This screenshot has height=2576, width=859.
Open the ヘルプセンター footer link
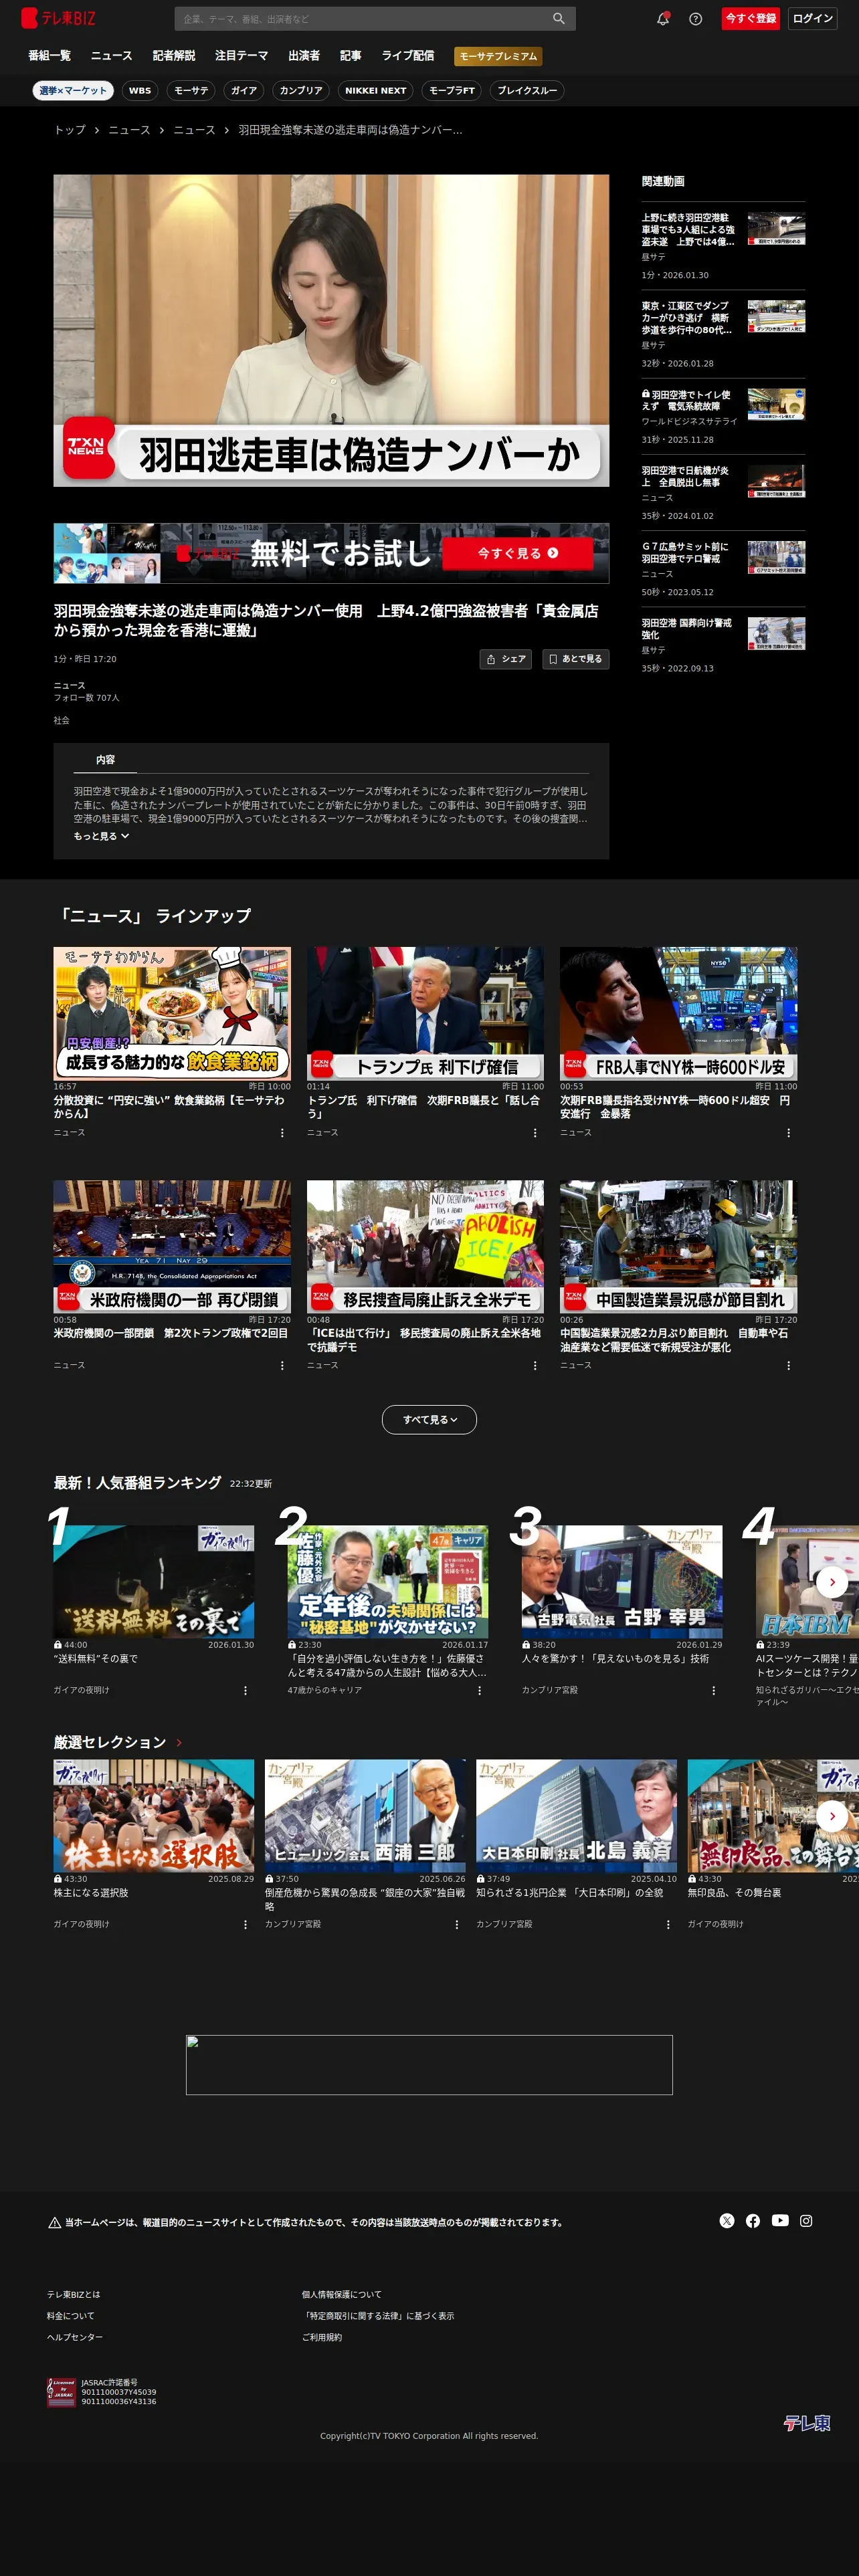click(75, 2337)
